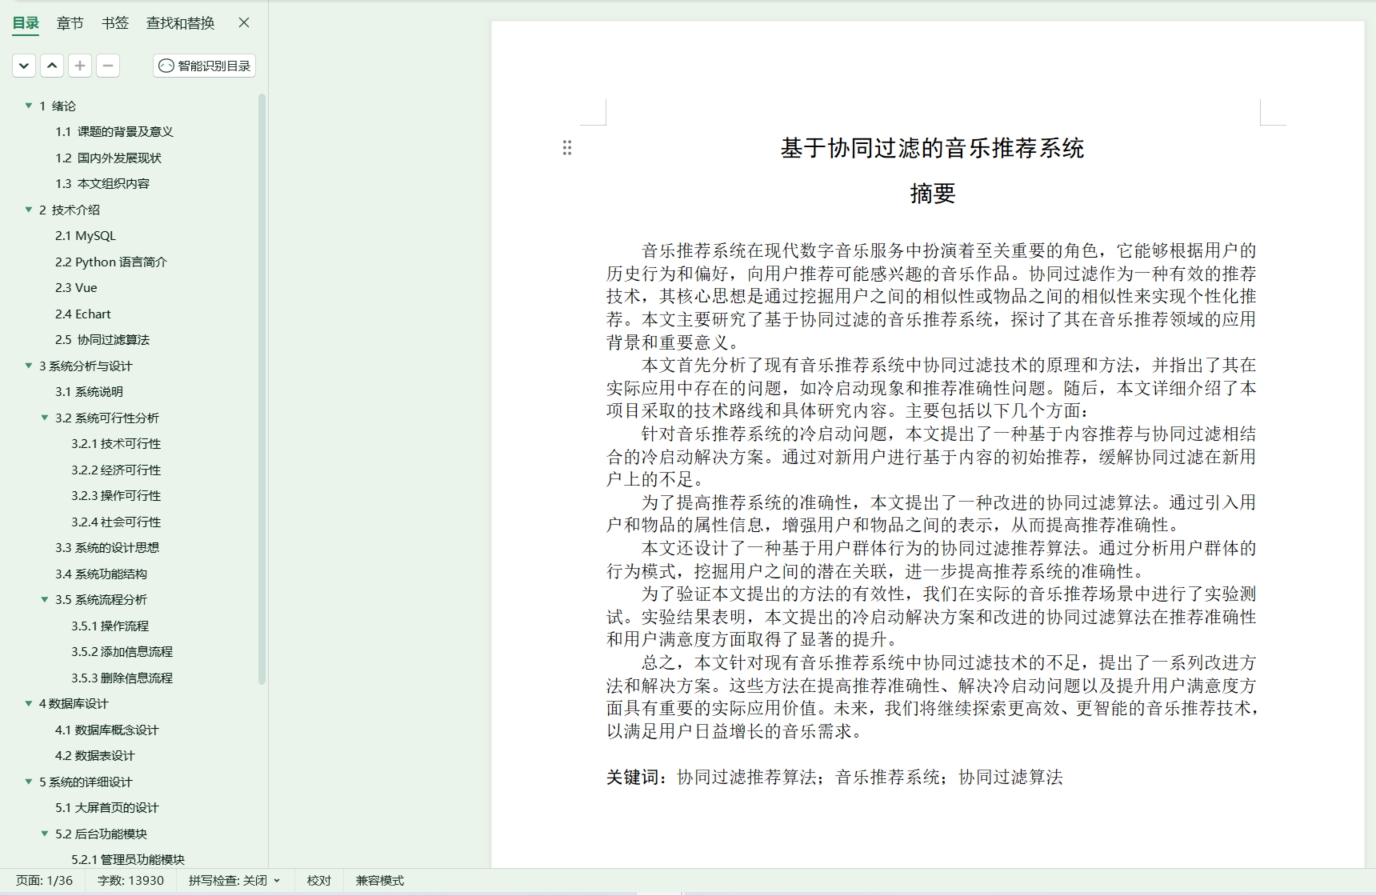Click the six-dot drag handle beside the title
The height and width of the screenshot is (895, 1376).
(x=567, y=147)
